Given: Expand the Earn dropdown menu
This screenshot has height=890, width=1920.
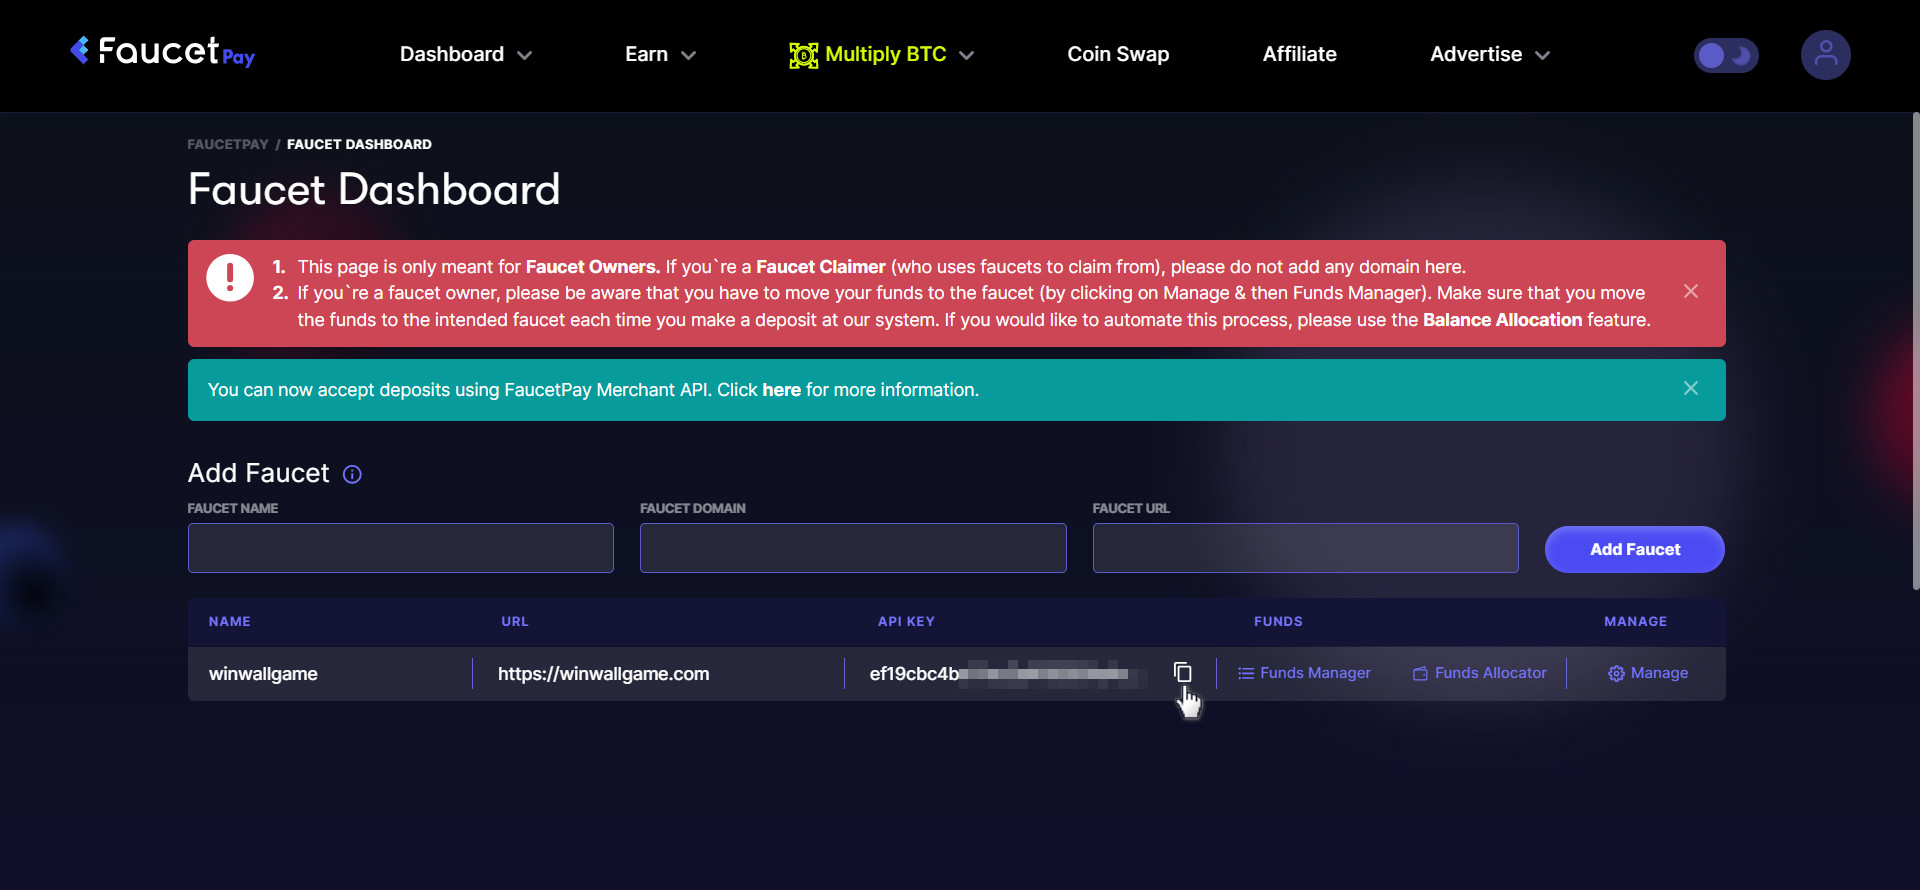Looking at the screenshot, I should [x=660, y=54].
